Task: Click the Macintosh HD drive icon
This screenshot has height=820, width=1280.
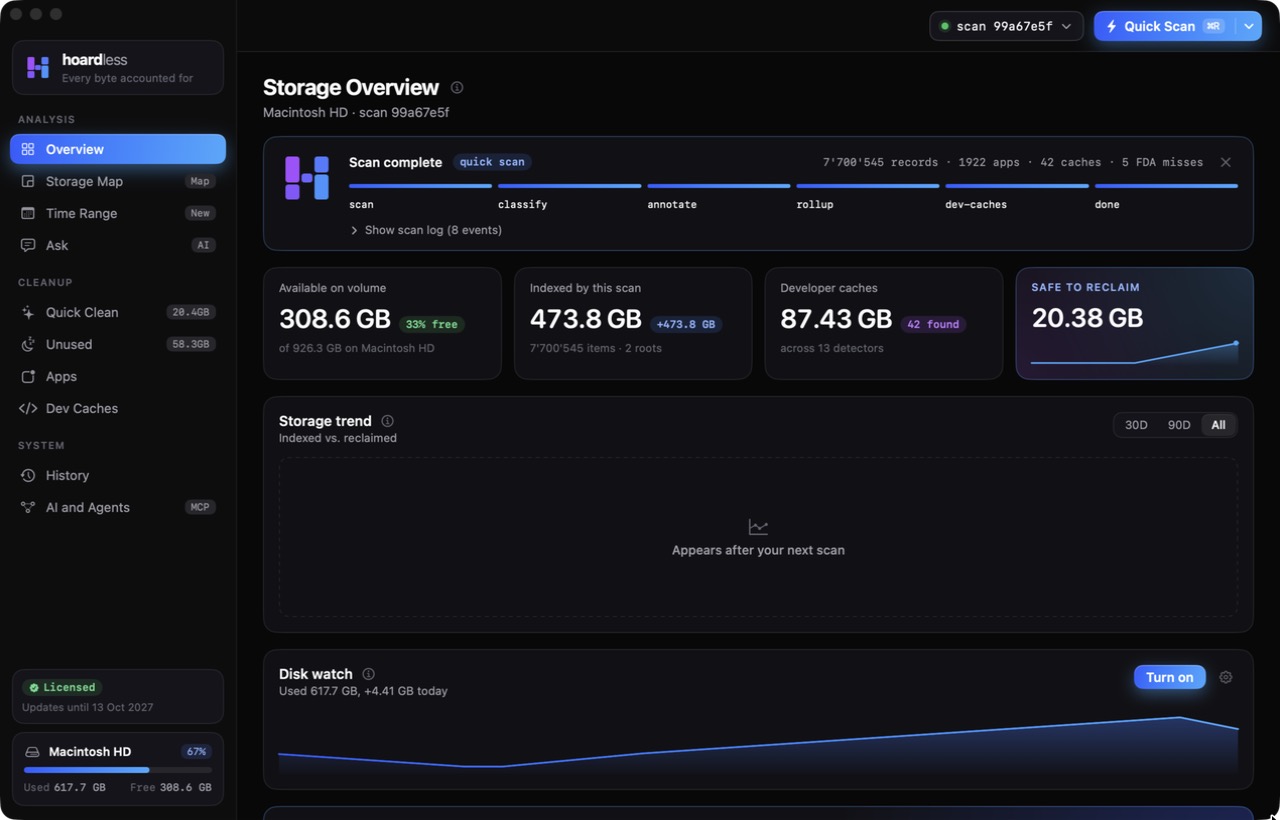Action: (33, 752)
